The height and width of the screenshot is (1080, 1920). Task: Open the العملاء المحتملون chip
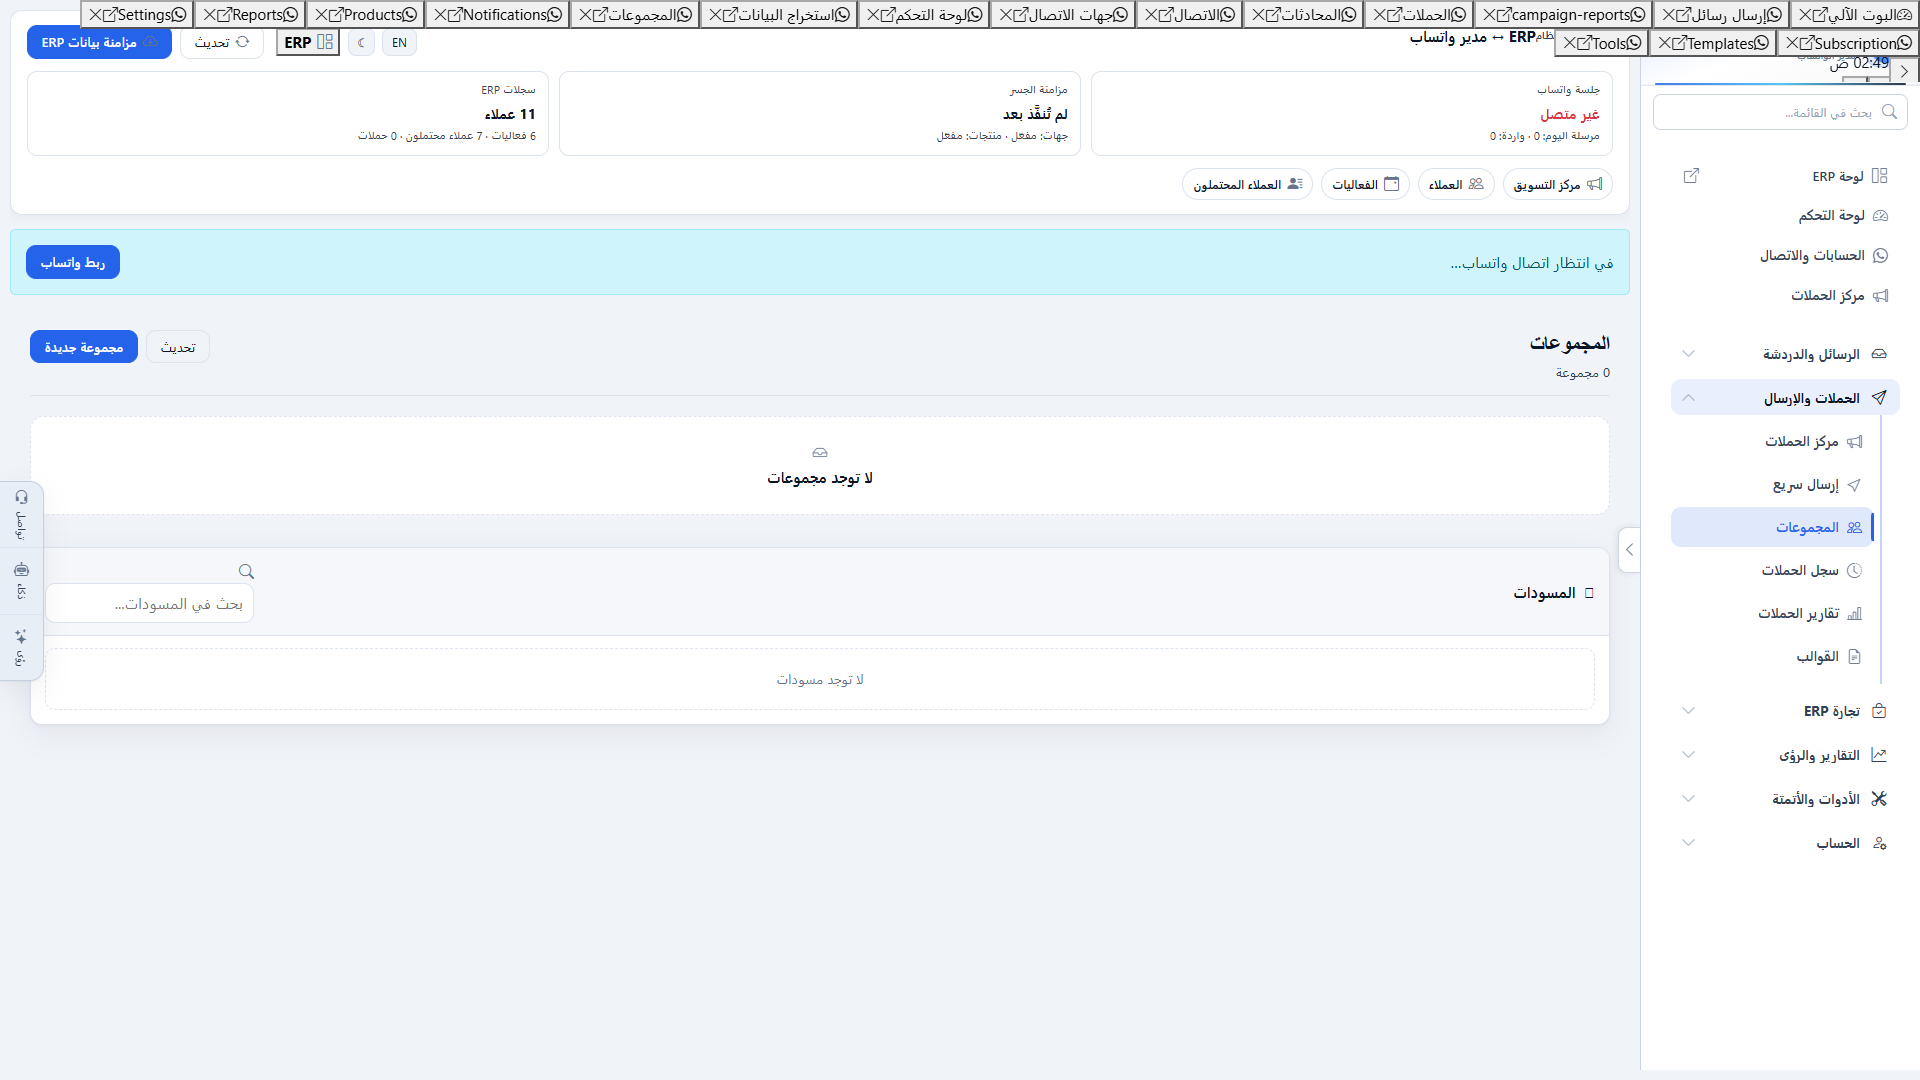pos(1247,184)
